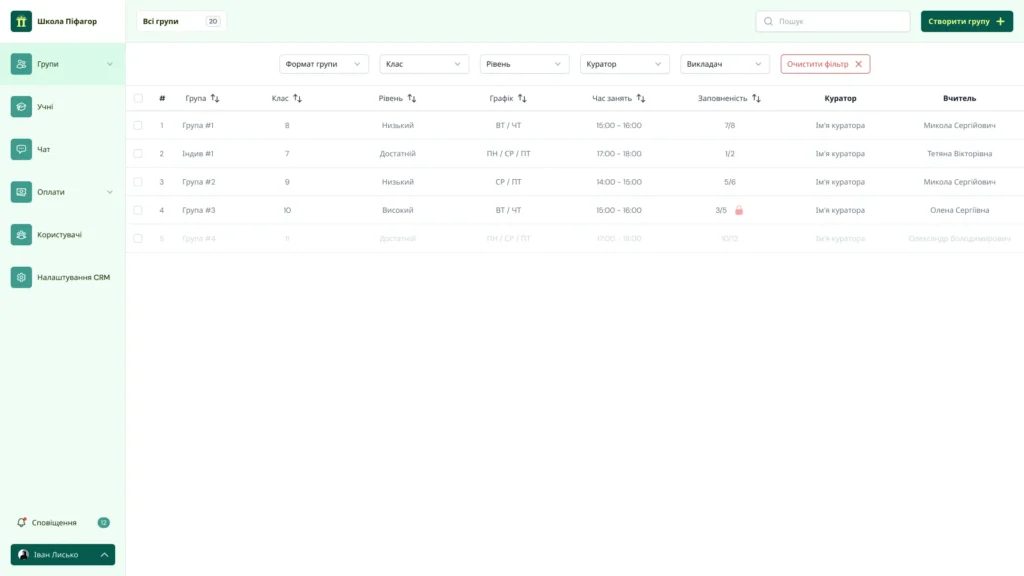1024x576 pixels.
Task: Click schedule СР / ПТ cell
Action: coord(508,182)
